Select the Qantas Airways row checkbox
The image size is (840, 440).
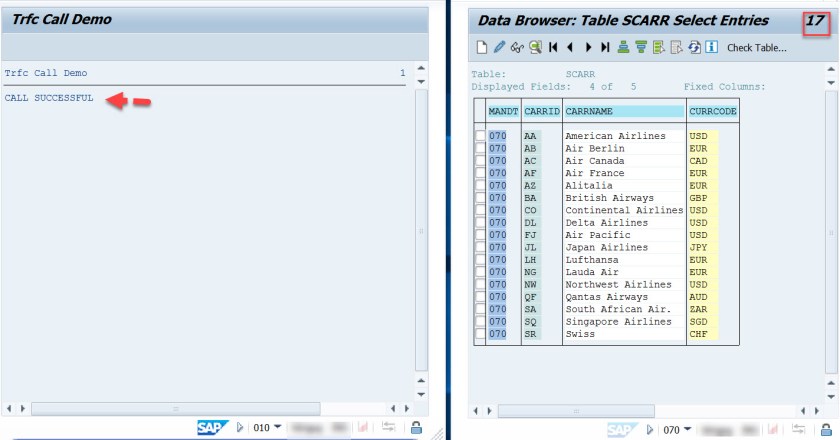480,297
